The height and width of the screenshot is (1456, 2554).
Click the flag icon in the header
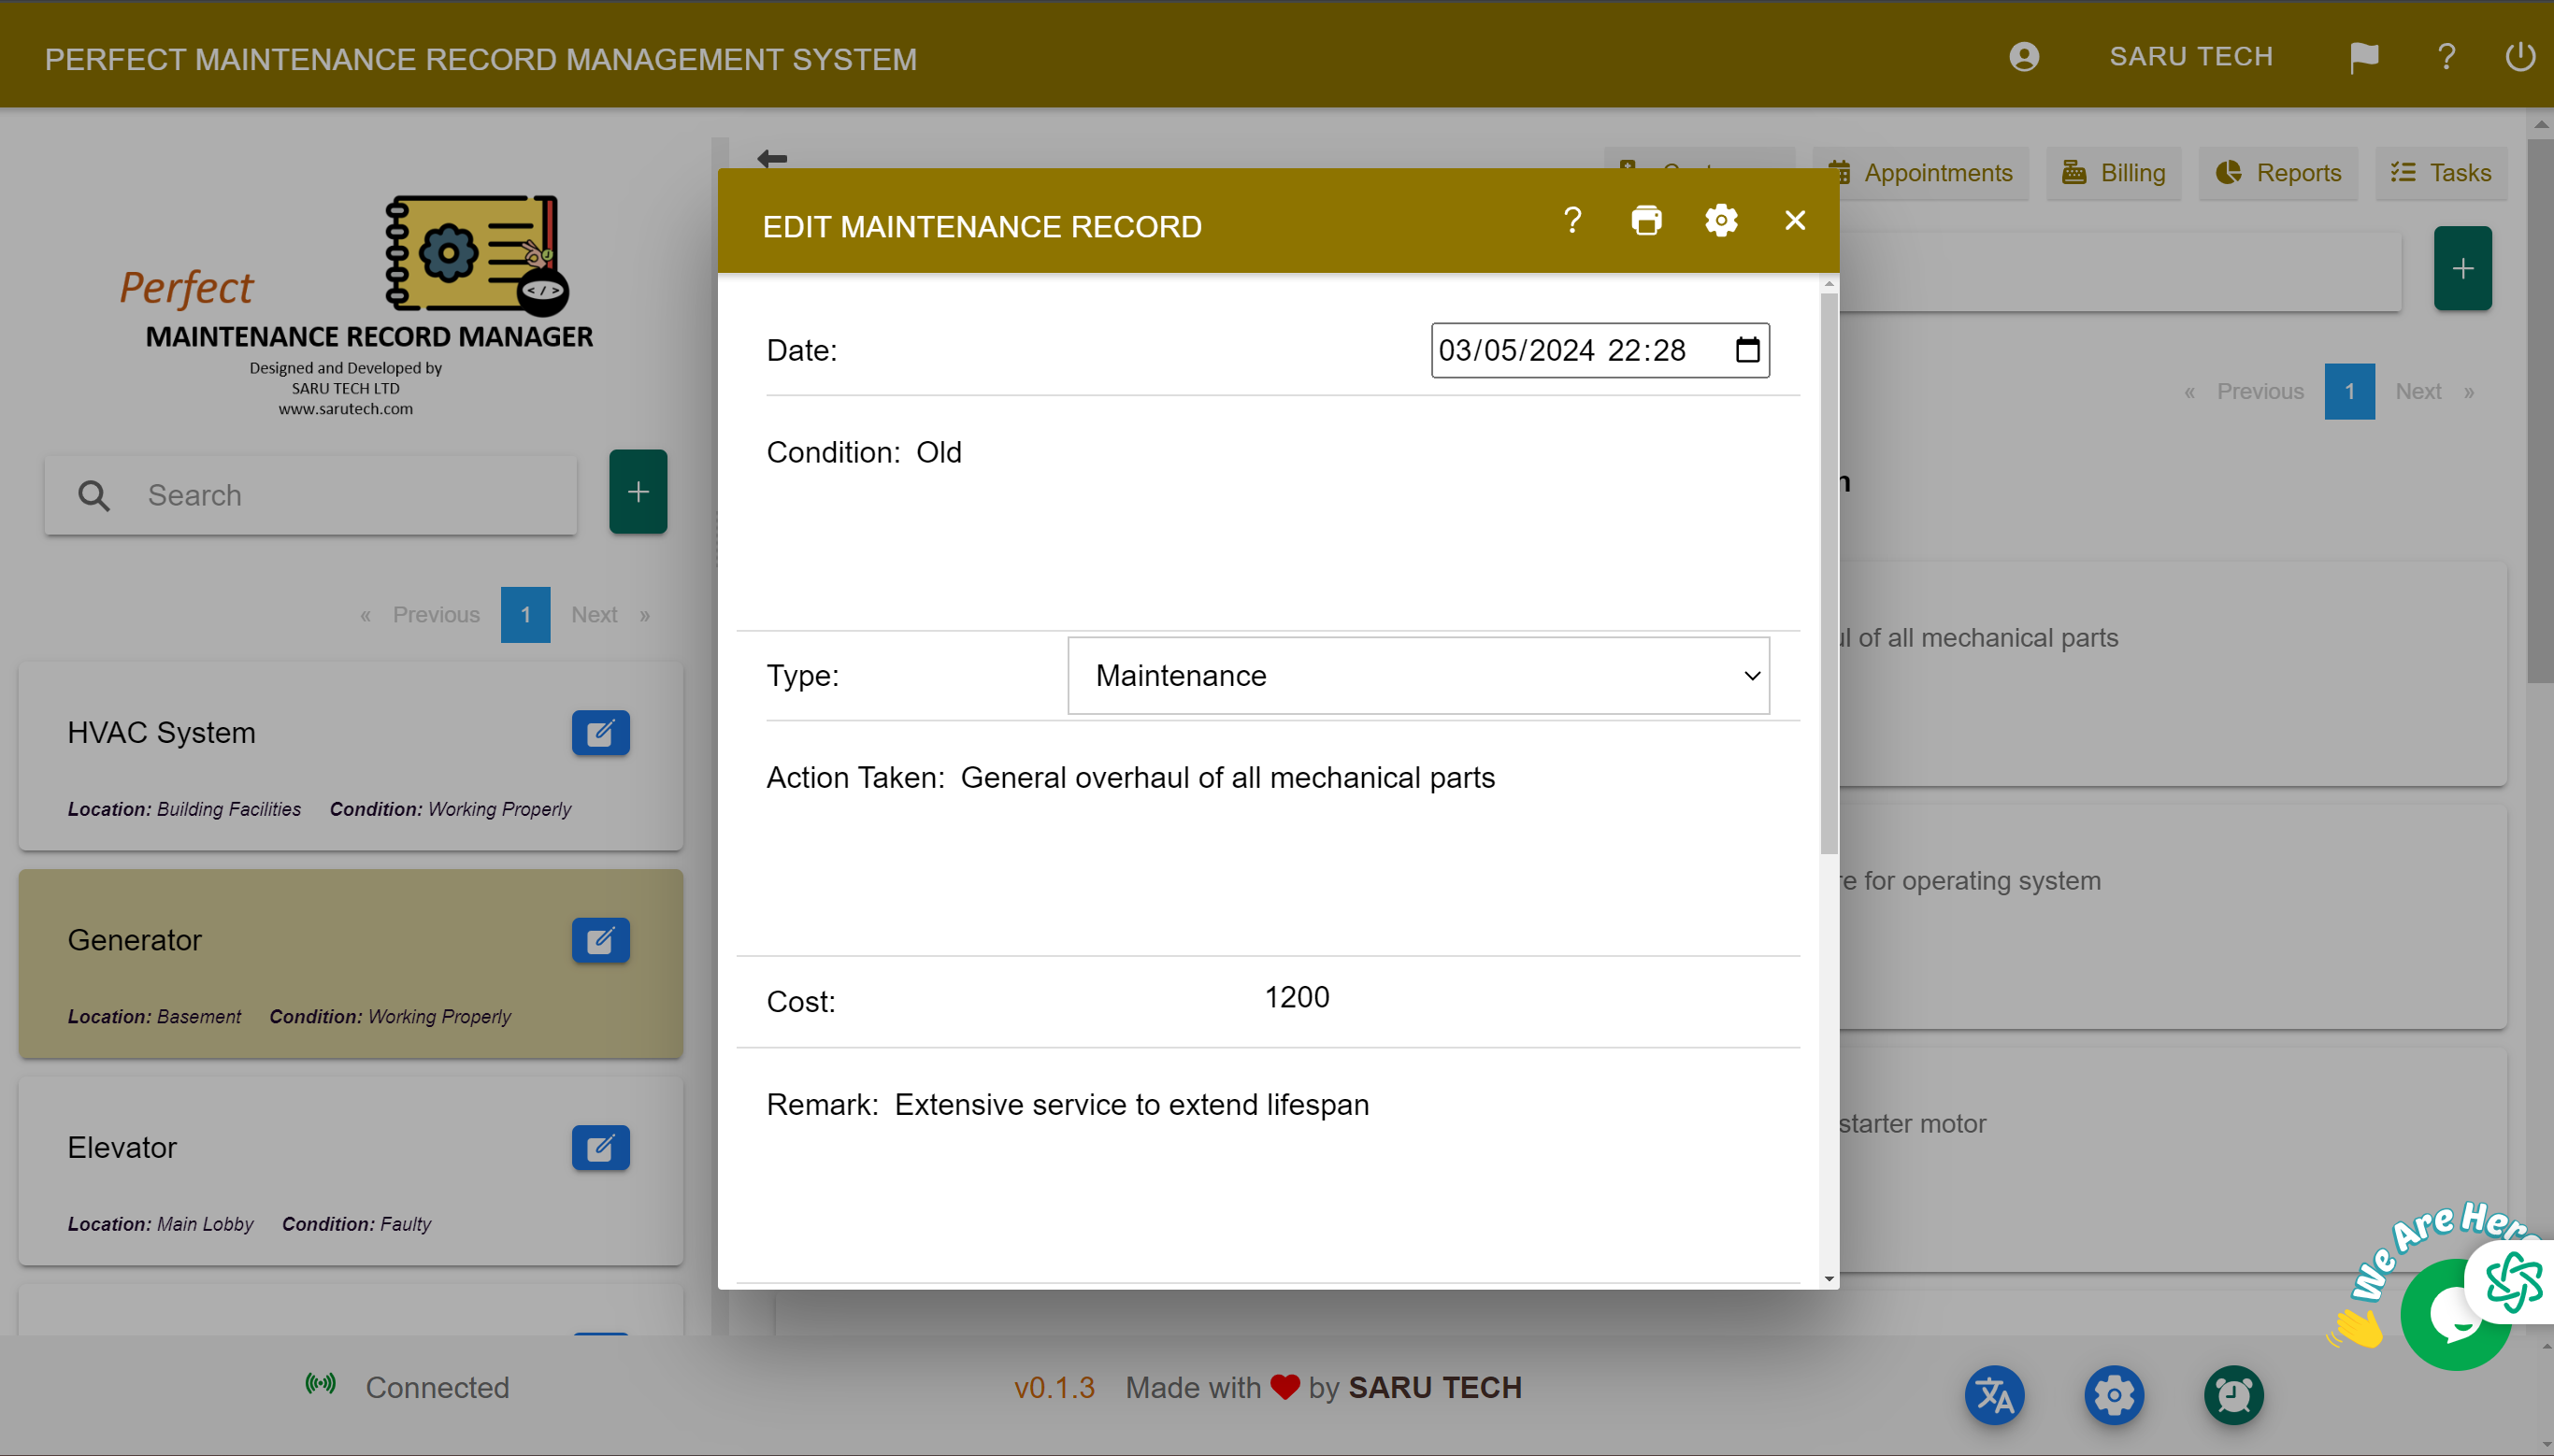(2364, 58)
